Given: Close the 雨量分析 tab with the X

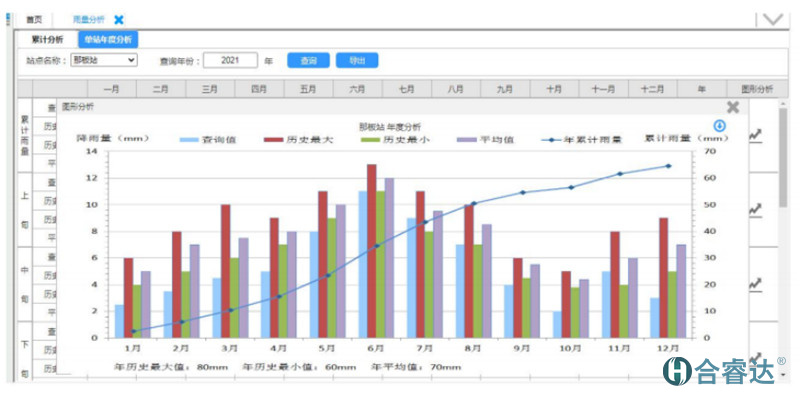Looking at the screenshot, I should (119, 19).
